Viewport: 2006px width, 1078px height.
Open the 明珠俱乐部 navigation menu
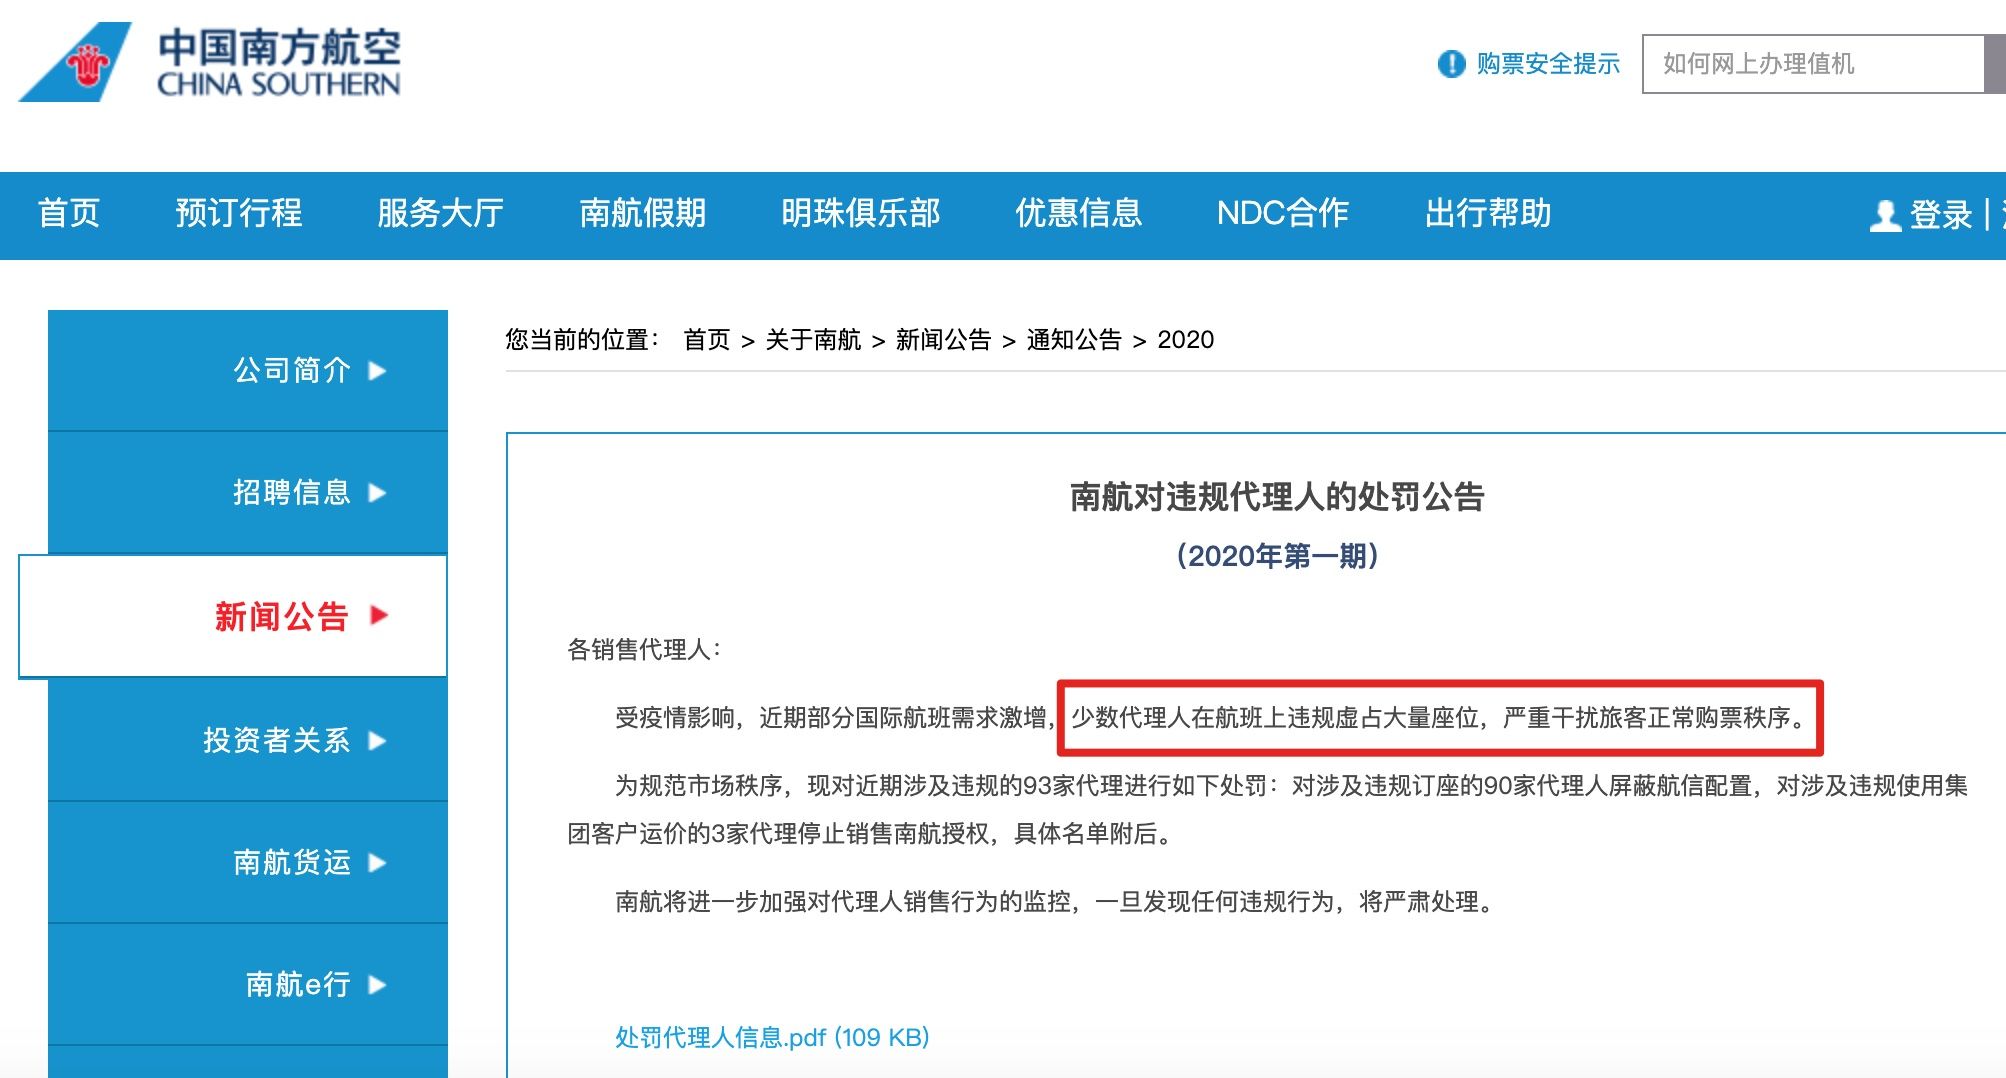coord(860,213)
